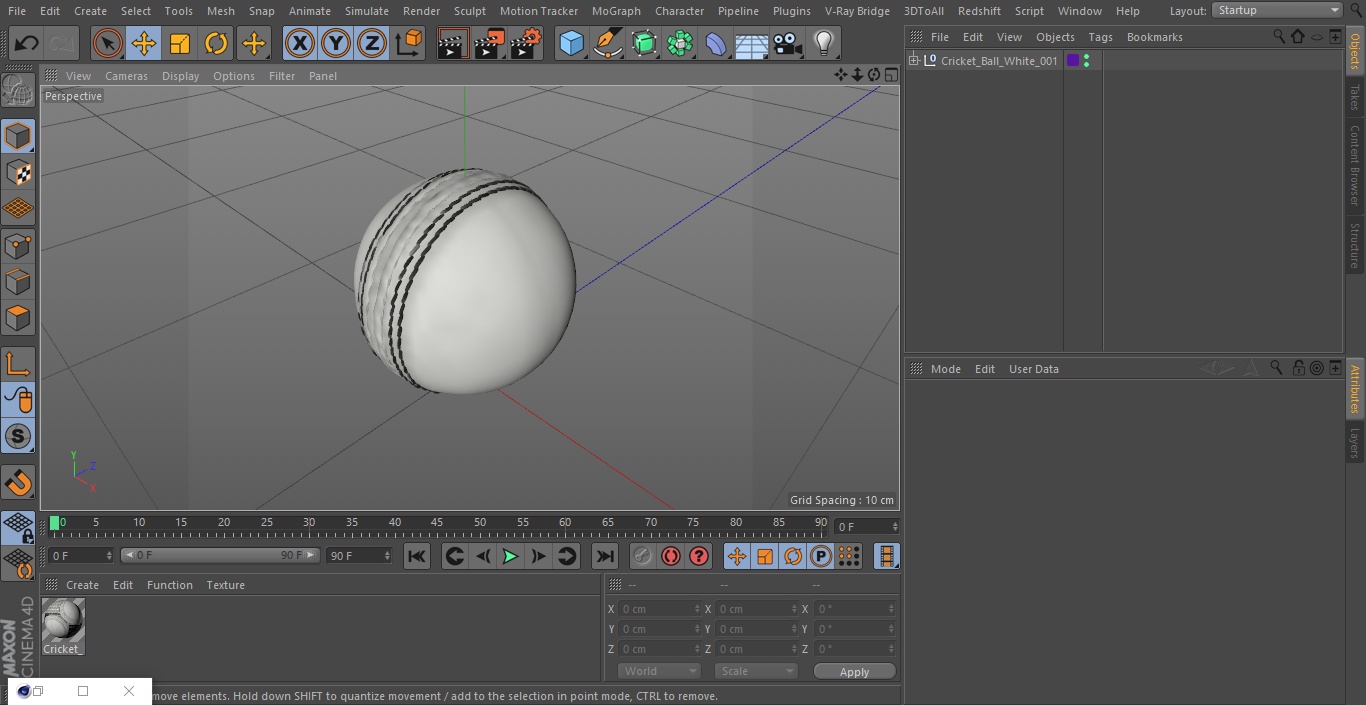Open the Layout dropdown showing Startup
This screenshot has width=1366, height=705.
click(x=1277, y=10)
